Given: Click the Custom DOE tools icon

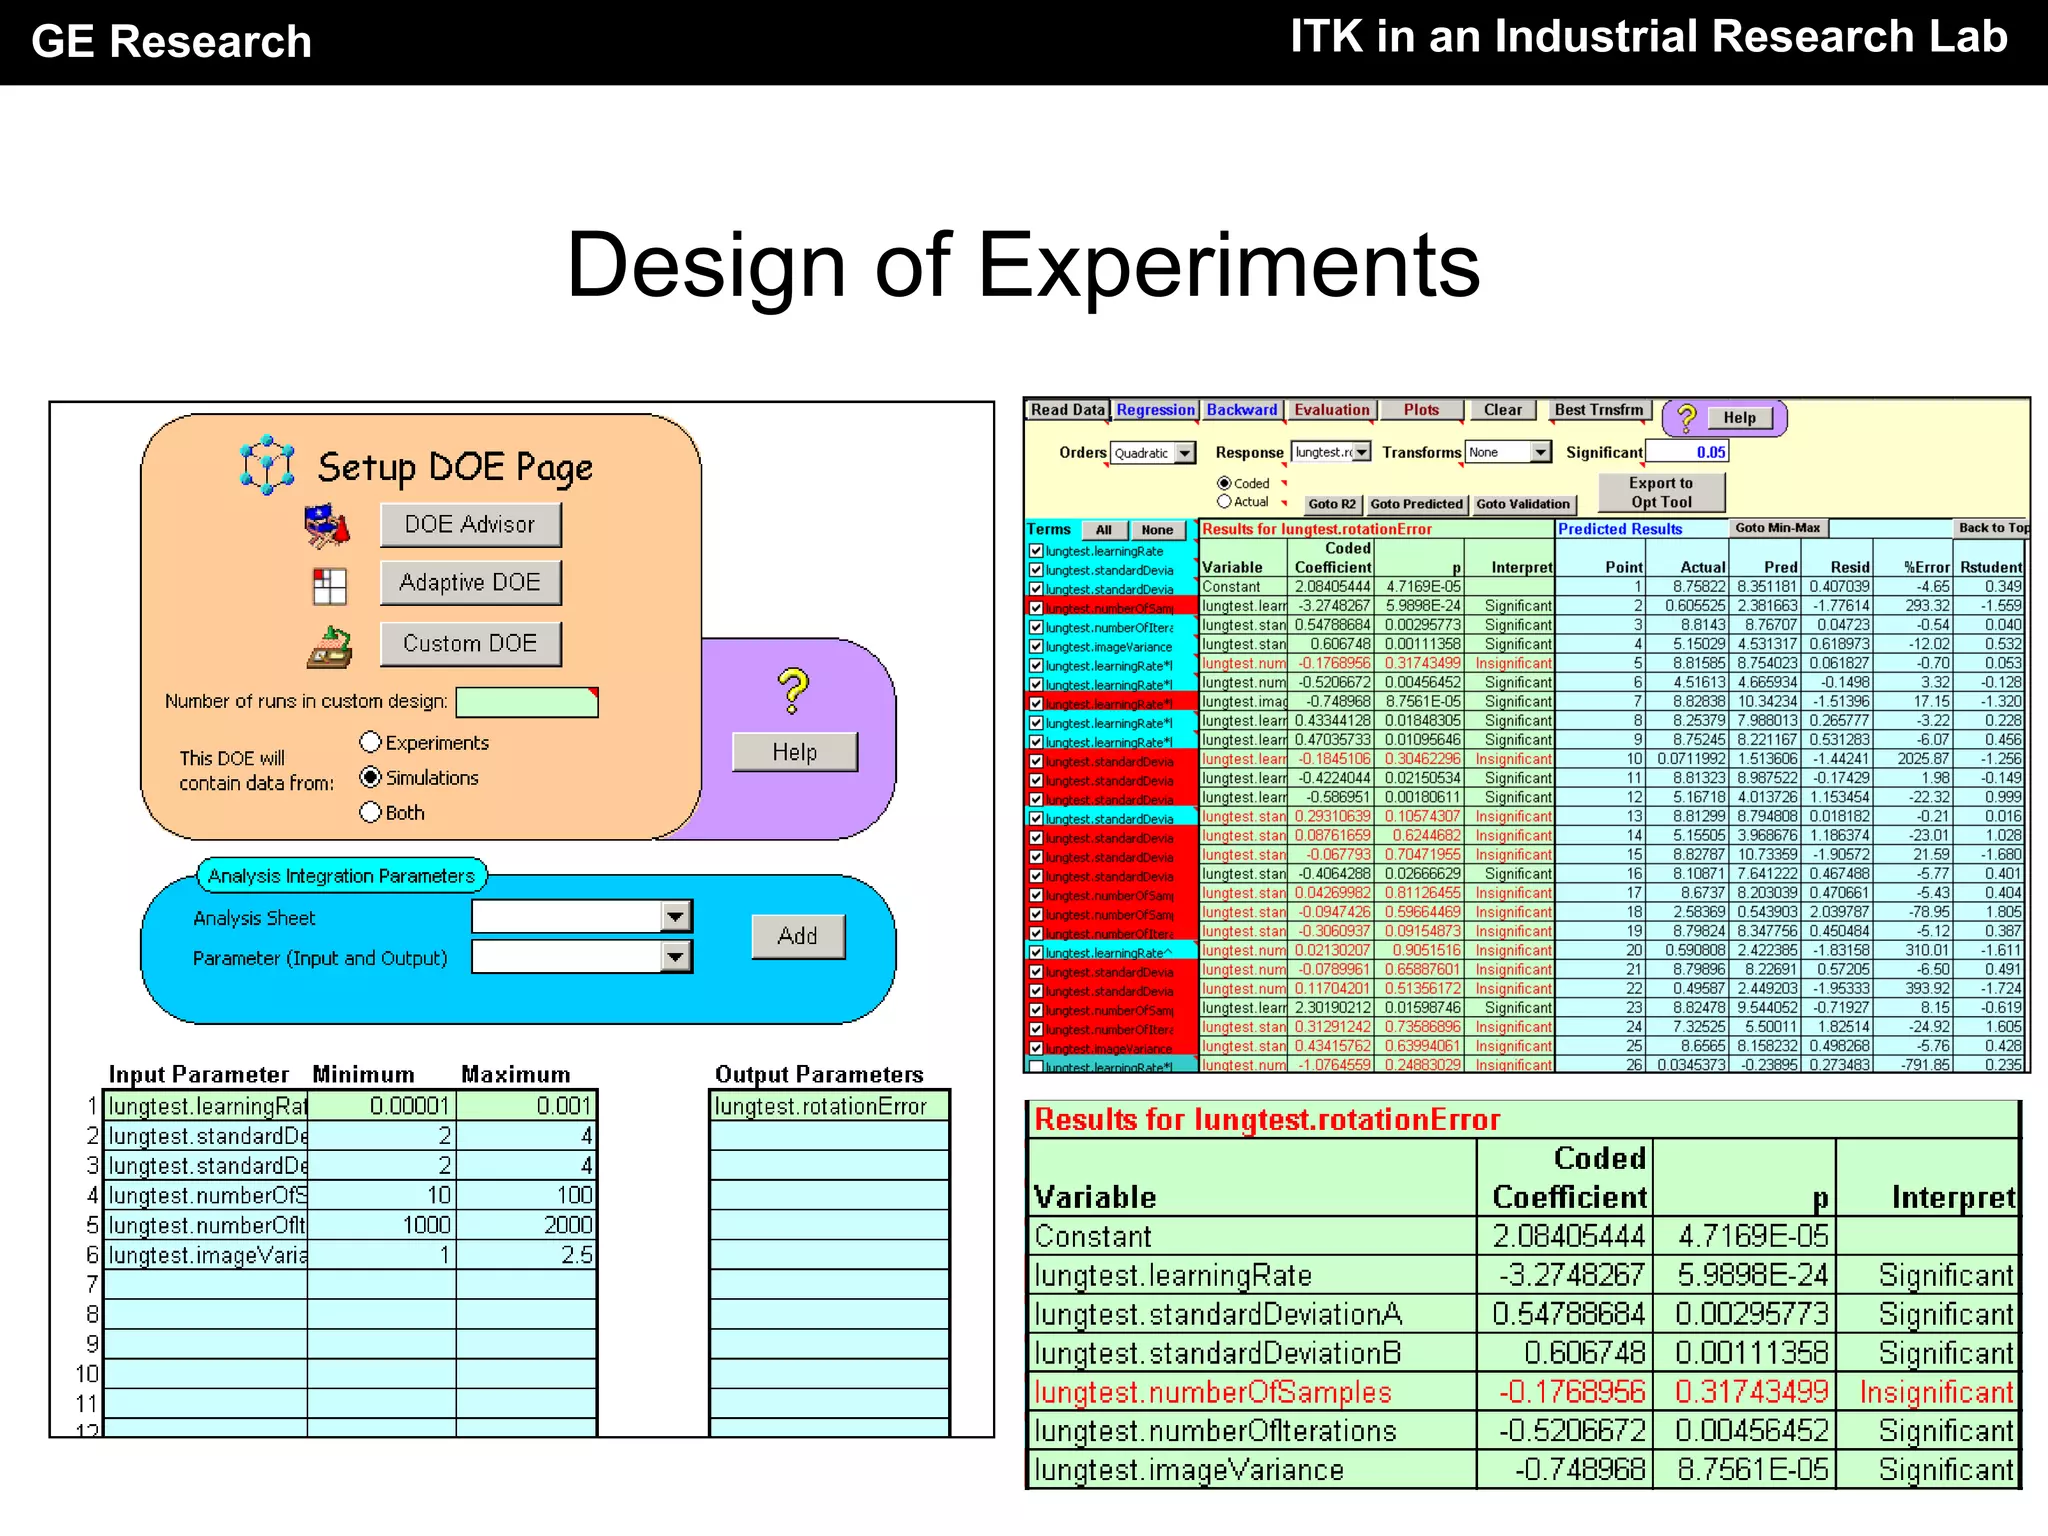Looking at the screenshot, I should [329, 647].
